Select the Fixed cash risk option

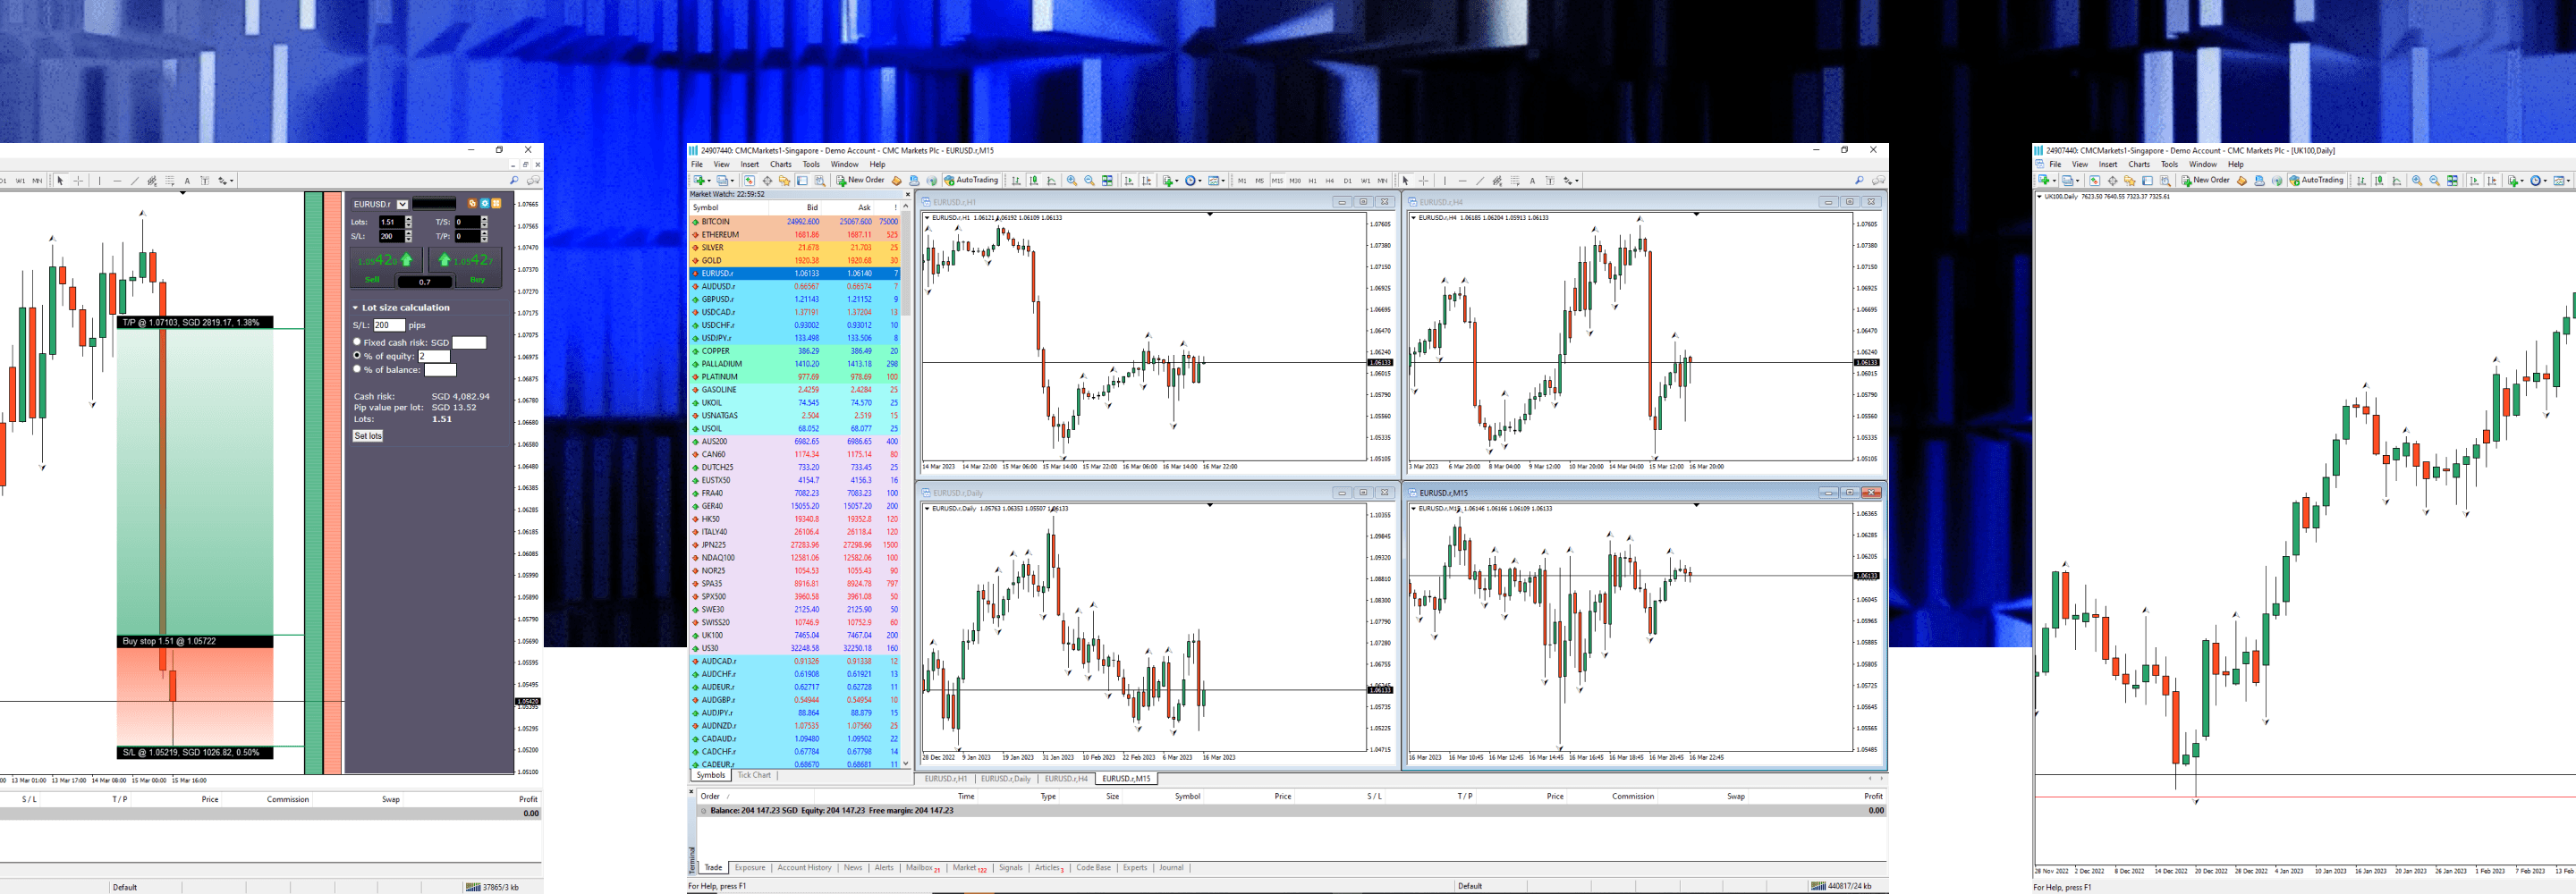(x=357, y=342)
